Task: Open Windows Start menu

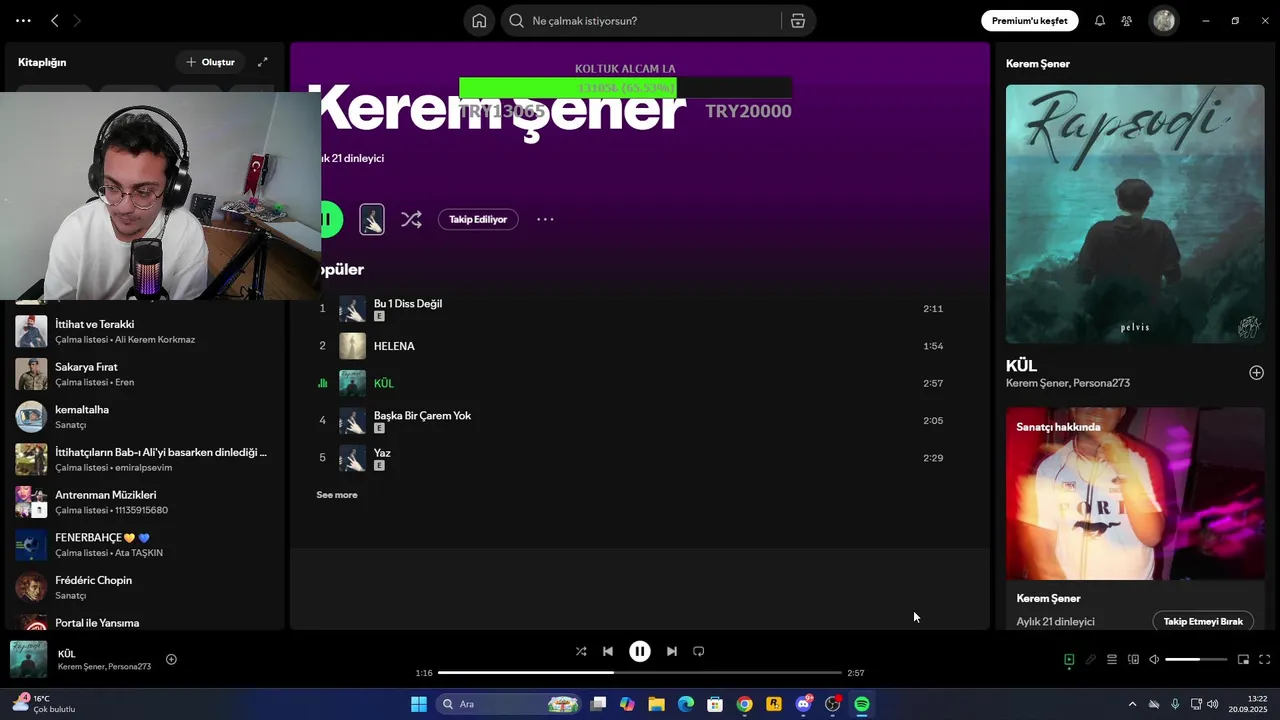Action: pos(419,704)
